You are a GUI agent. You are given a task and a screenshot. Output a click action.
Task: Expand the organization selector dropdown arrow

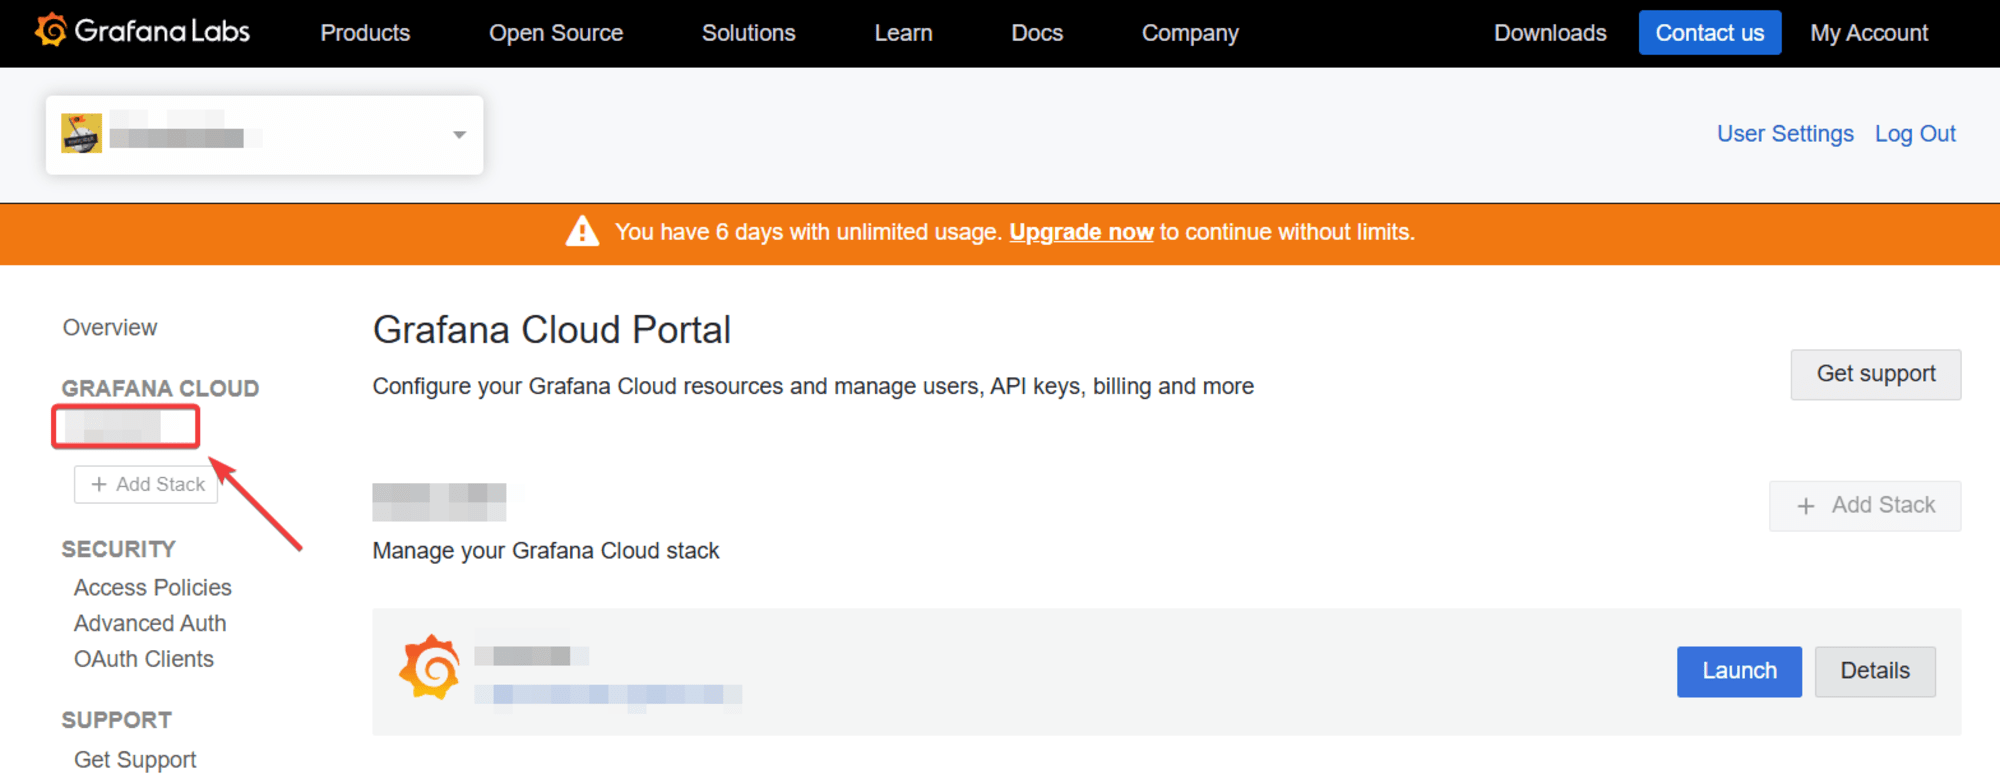(x=459, y=135)
